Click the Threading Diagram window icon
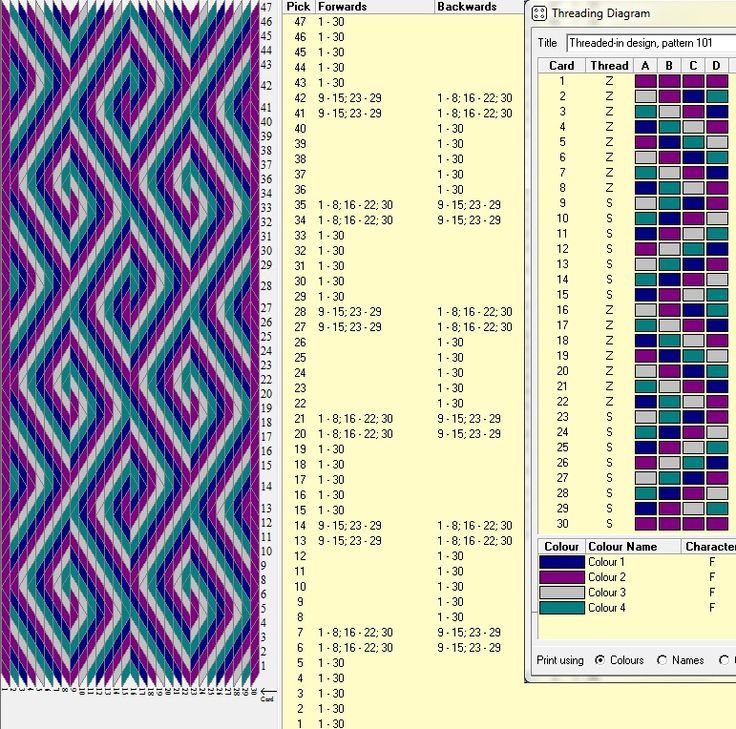Screen dimensions: 736x729 (x=539, y=13)
